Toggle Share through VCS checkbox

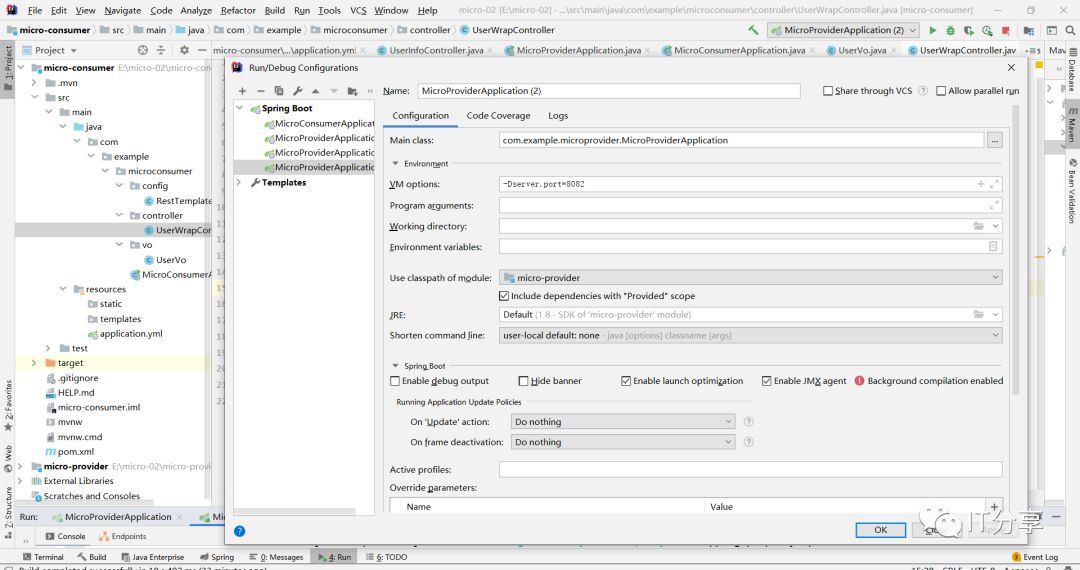(828, 91)
